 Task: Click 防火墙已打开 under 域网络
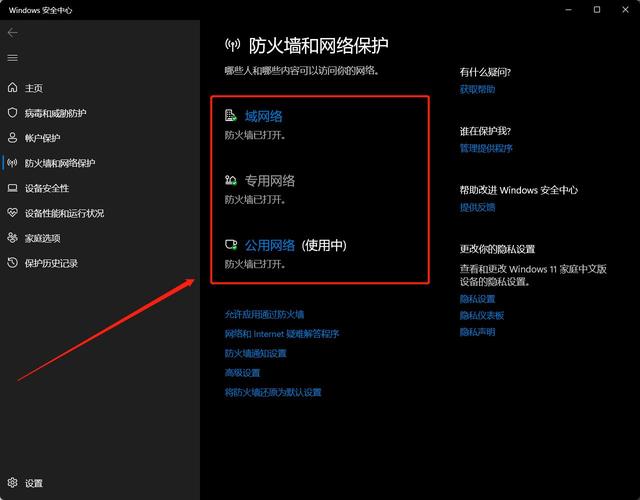[x=255, y=136]
